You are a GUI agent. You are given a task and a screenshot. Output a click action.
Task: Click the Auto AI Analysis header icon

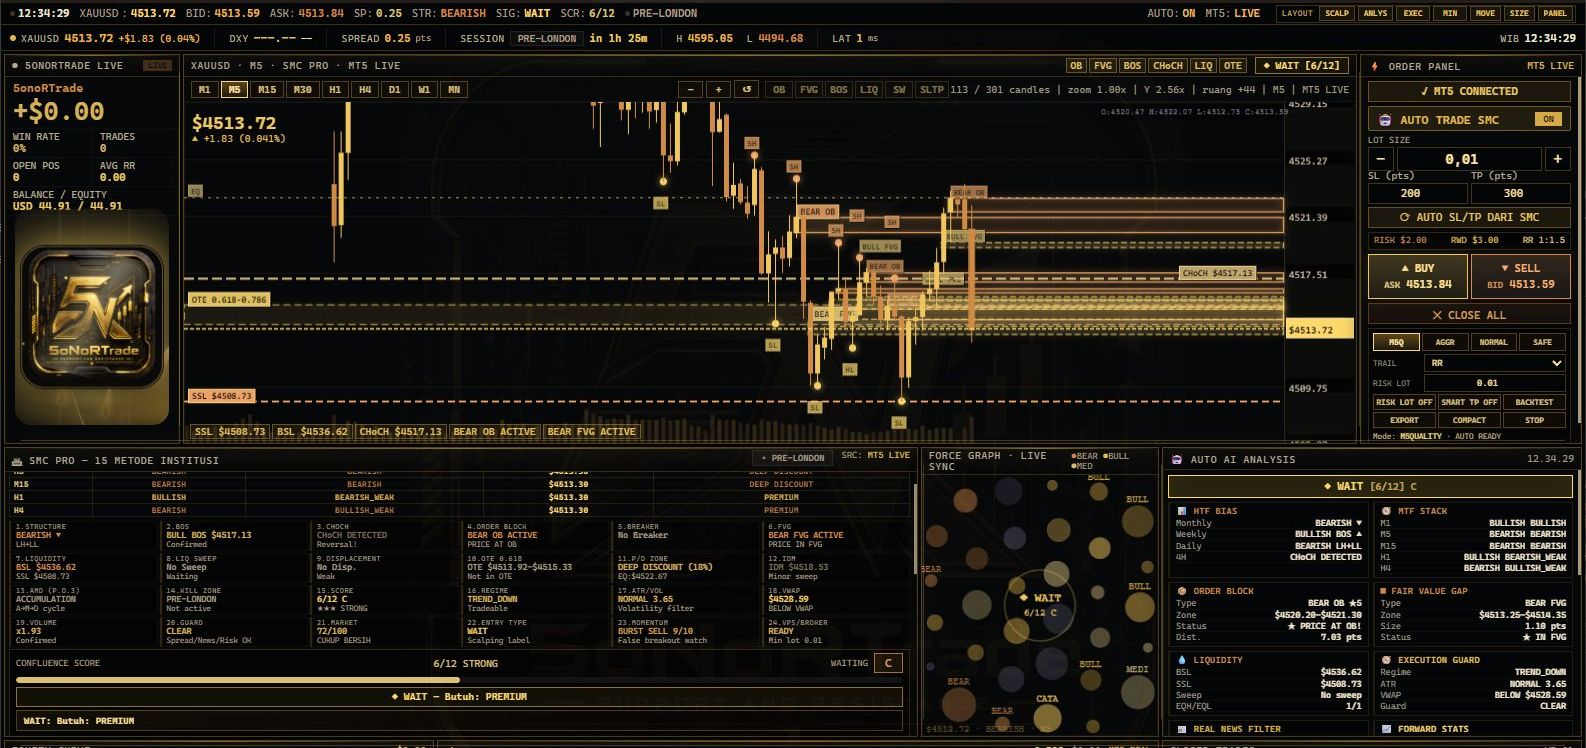click(1177, 460)
